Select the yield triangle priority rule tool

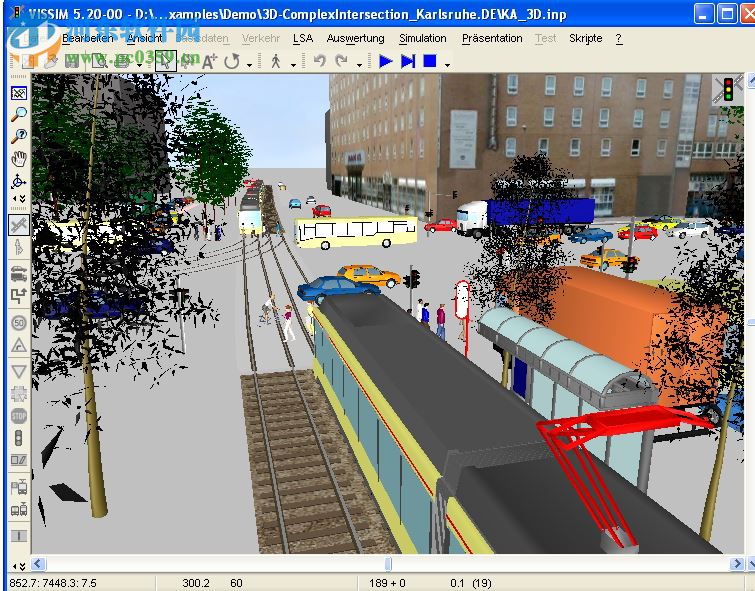19,371
